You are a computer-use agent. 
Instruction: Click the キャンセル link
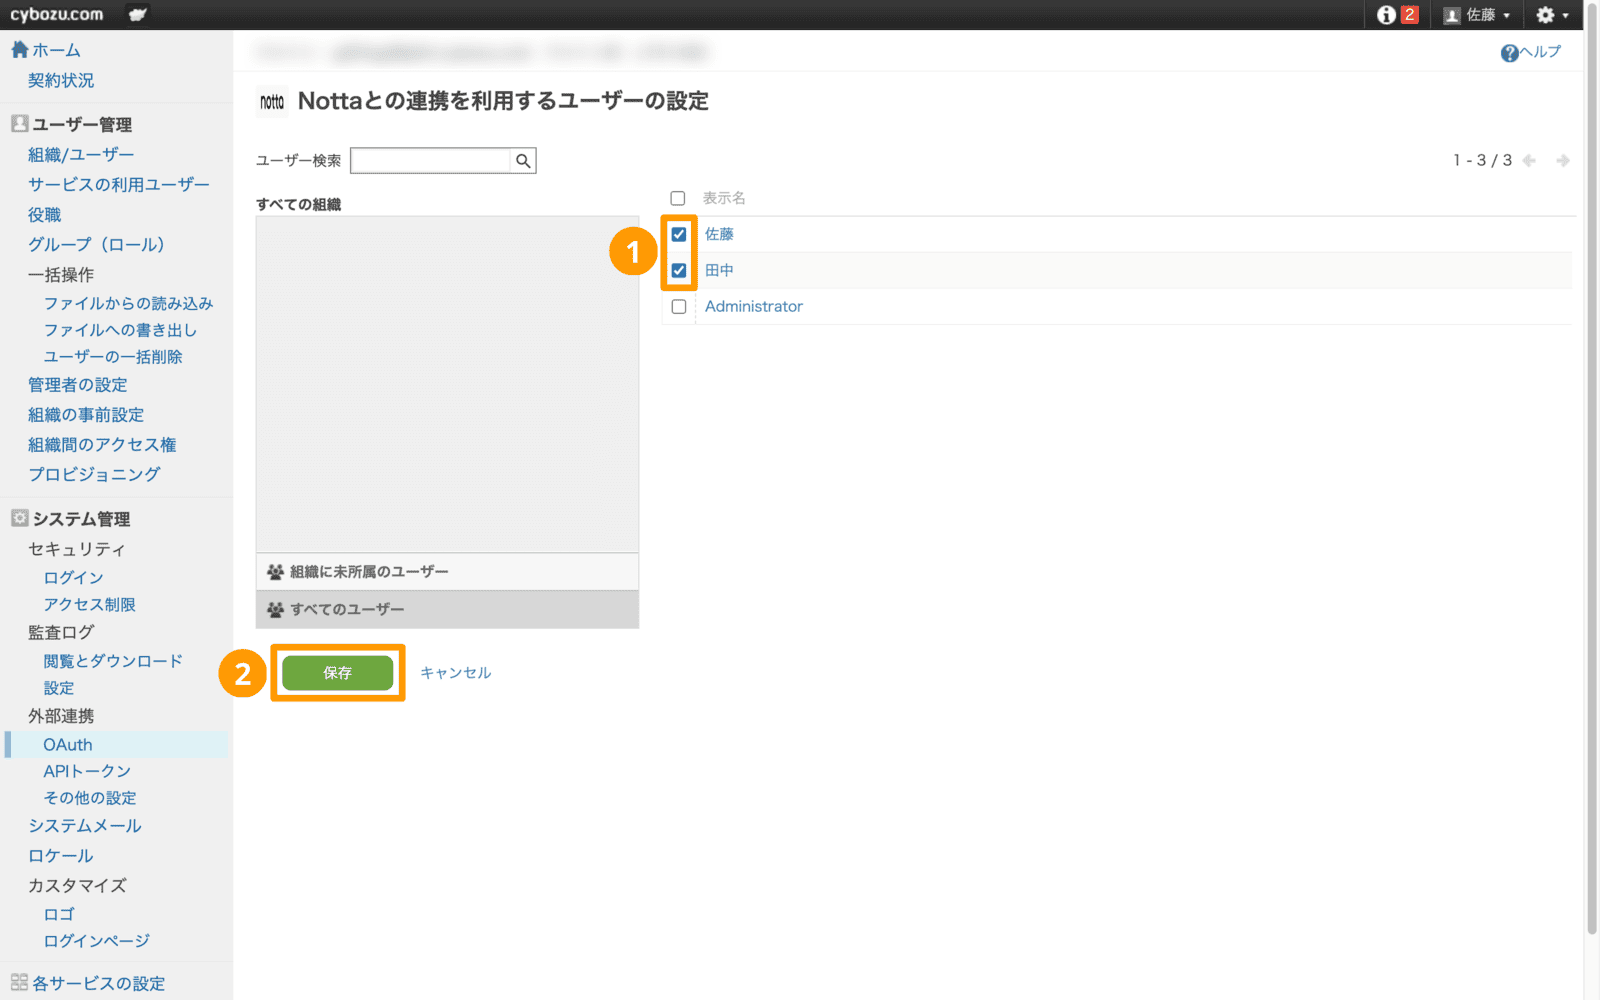(456, 673)
